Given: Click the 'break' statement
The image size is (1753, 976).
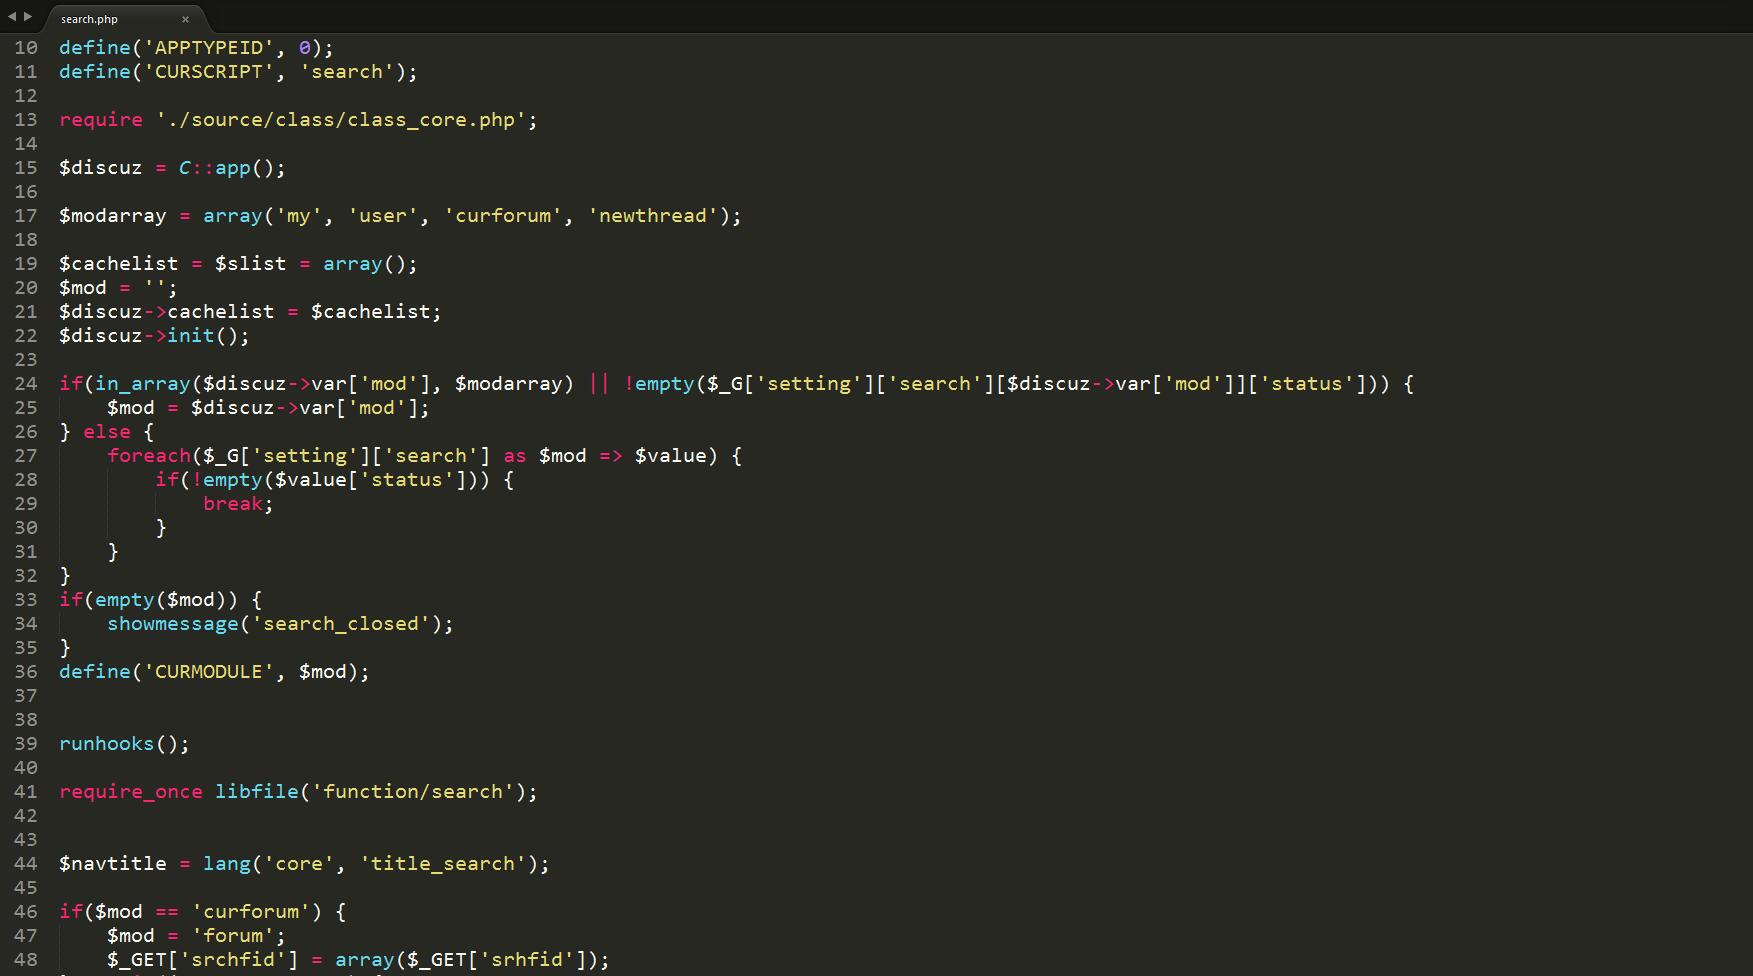Looking at the screenshot, I should 232,504.
